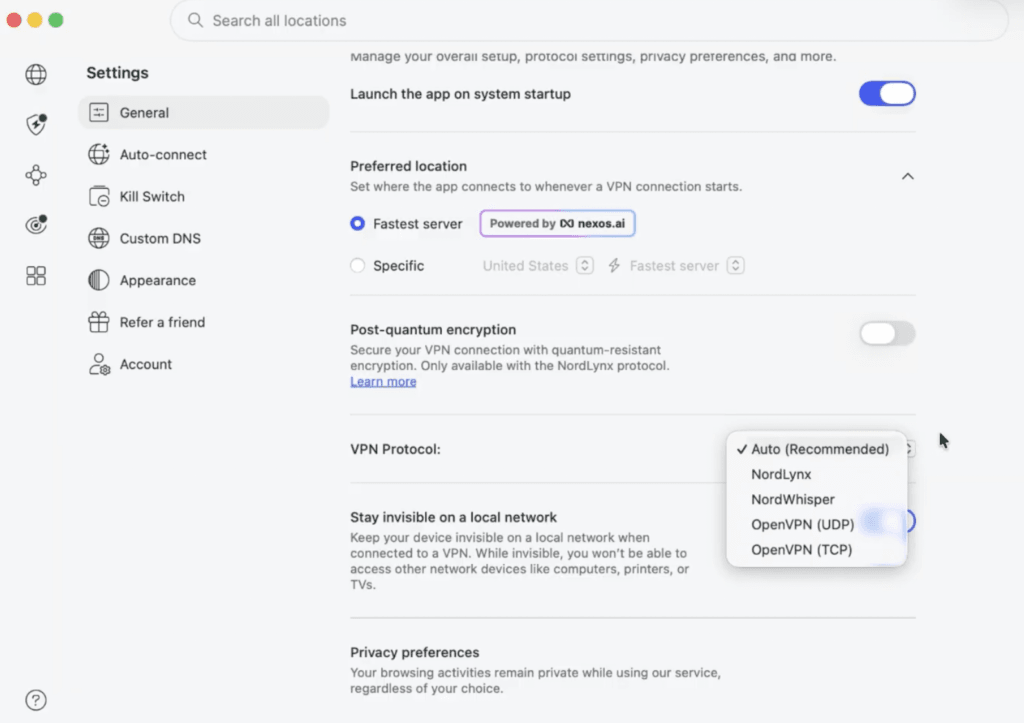Open the four-squares apps grid icon
Screen dimensions: 1024x723
pos(36,276)
